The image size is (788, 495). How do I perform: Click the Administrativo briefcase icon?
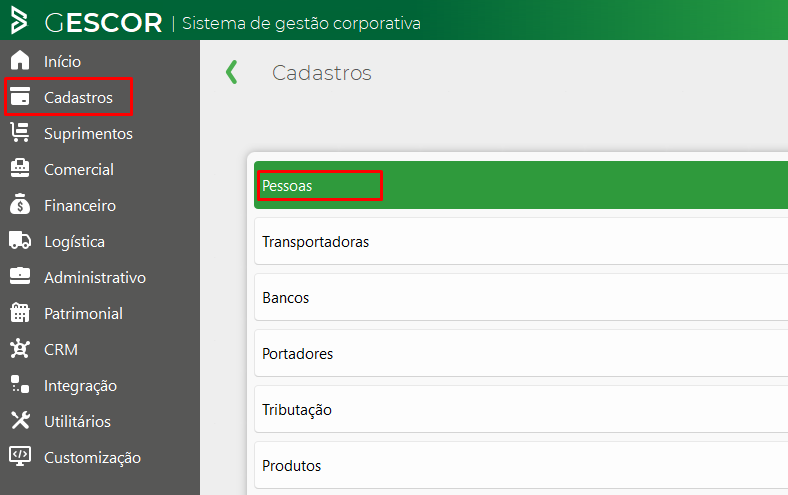(x=20, y=276)
